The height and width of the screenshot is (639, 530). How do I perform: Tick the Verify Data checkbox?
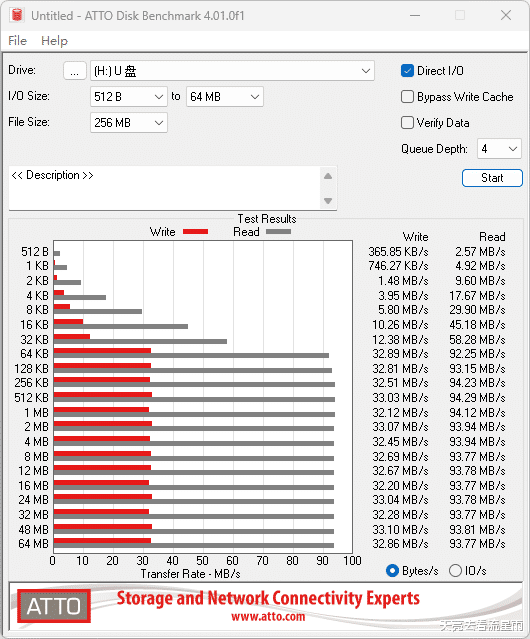coord(407,123)
